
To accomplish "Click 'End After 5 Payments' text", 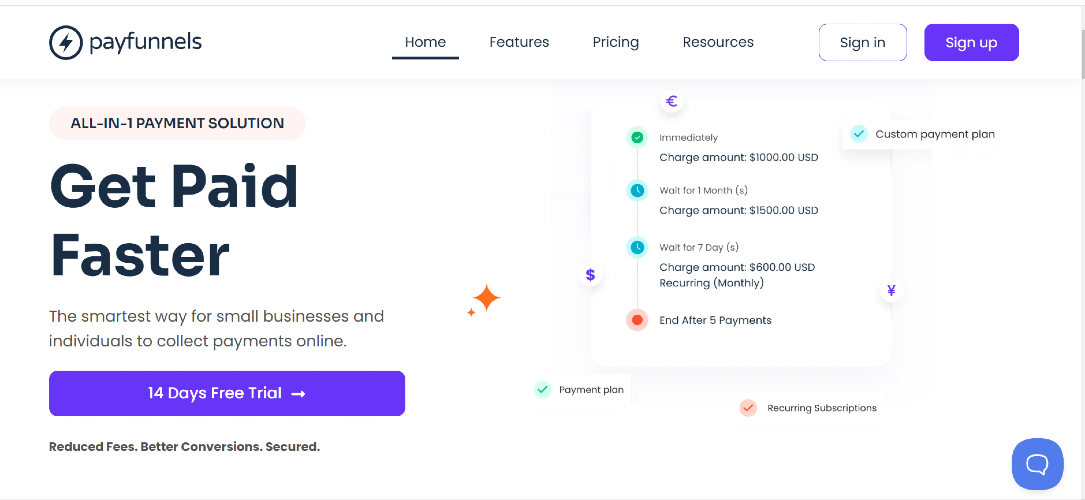I will pyautogui.click(x=715, y=320).
